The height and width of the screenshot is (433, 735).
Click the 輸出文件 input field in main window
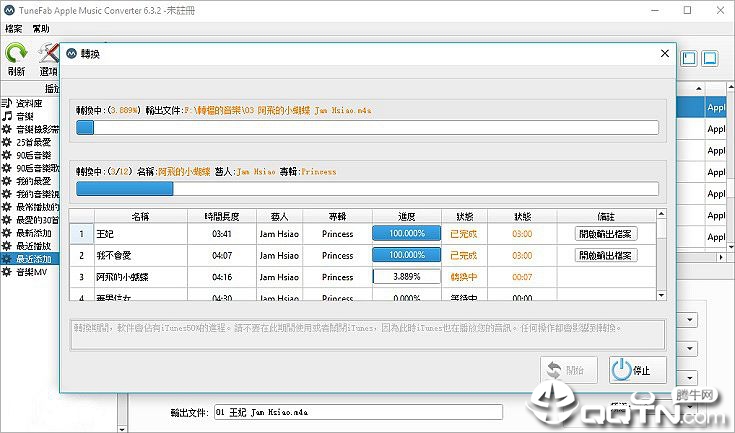click(x=358, y=412)
